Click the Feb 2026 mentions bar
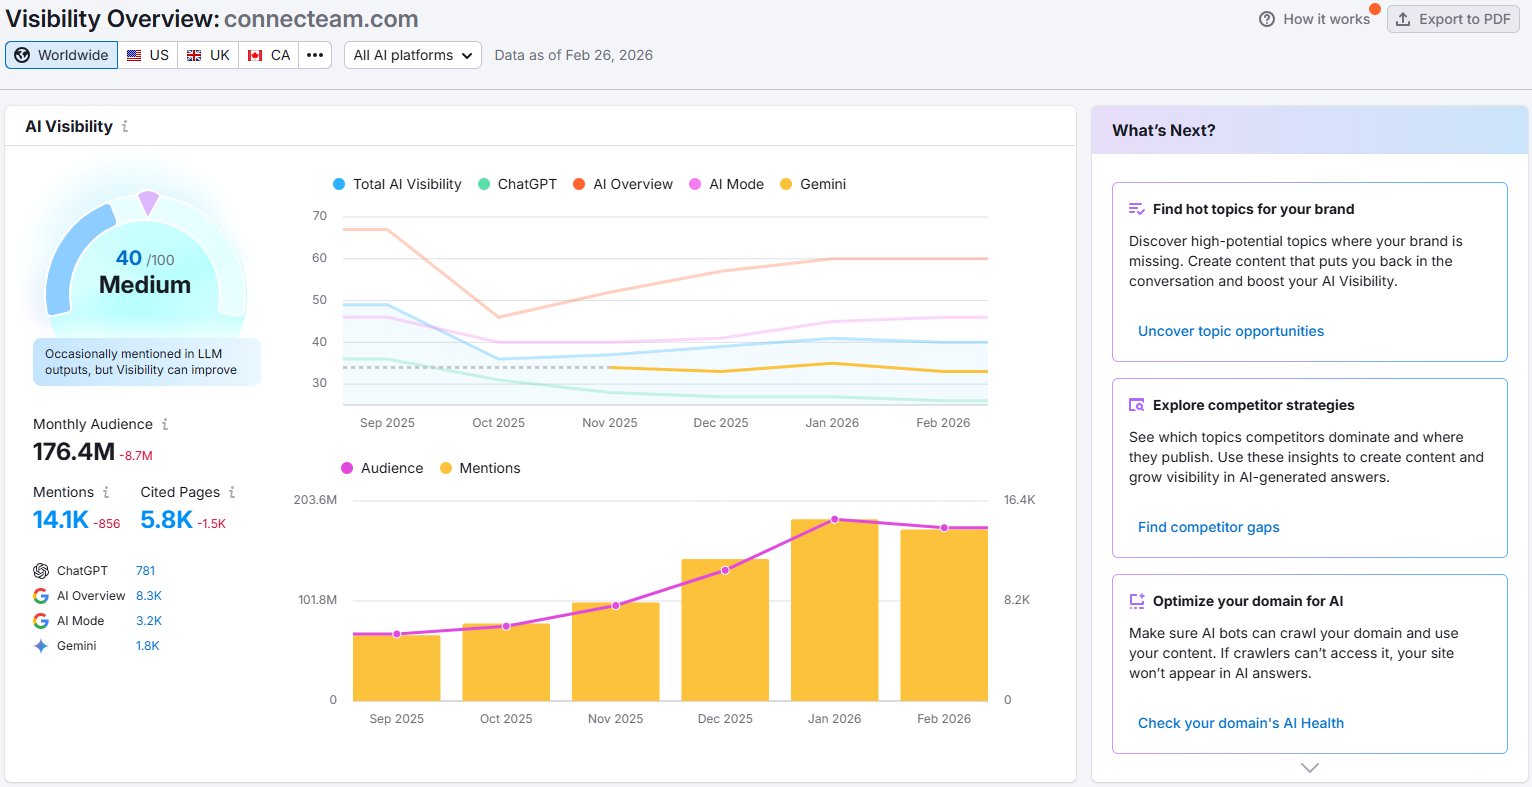 pyautogui.click(x=944, y=615)
